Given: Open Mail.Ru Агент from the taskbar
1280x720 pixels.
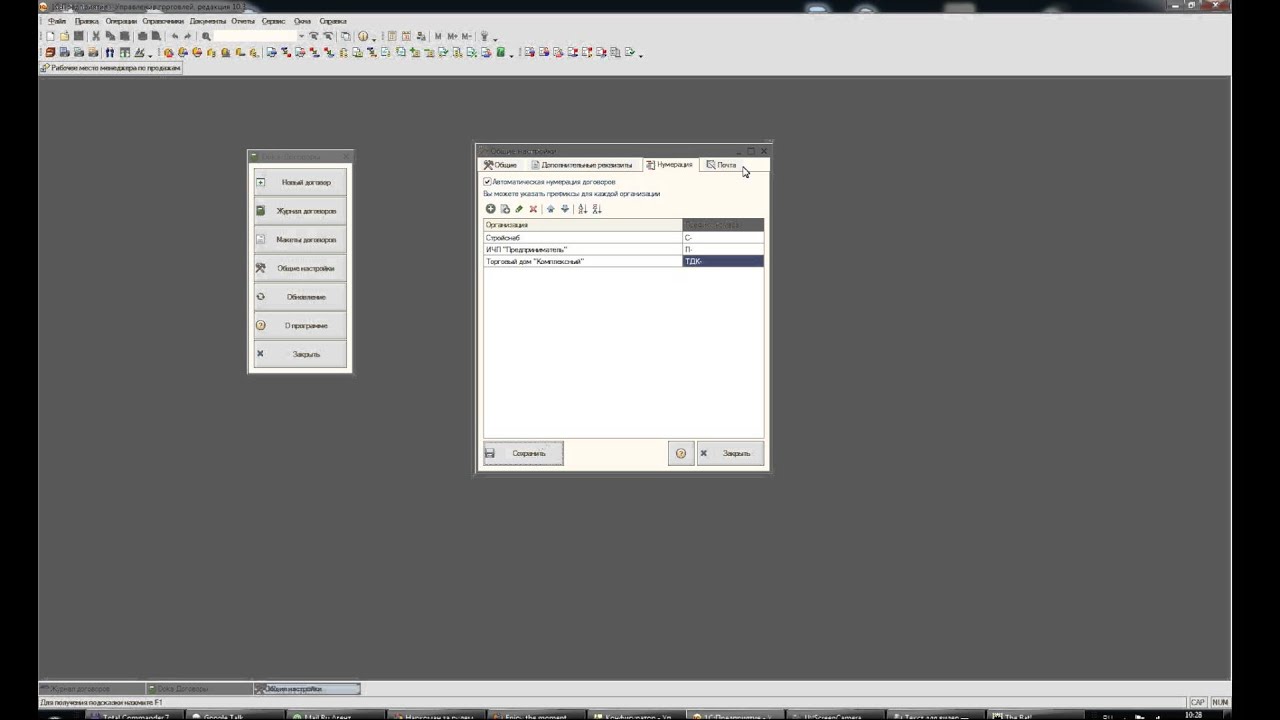Looking at the screenshot, I should tap(334, 716).
